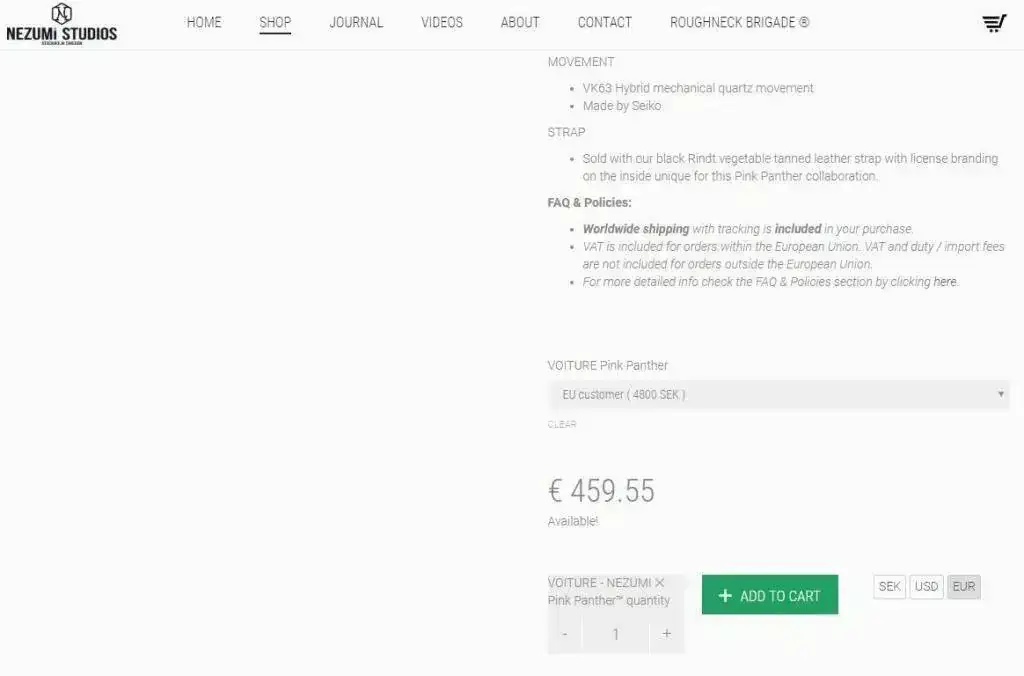Viewport: 1024px width, 676px height.
Task: Click the Nezumi Studios logo
Action: click(x=61, y=24)
